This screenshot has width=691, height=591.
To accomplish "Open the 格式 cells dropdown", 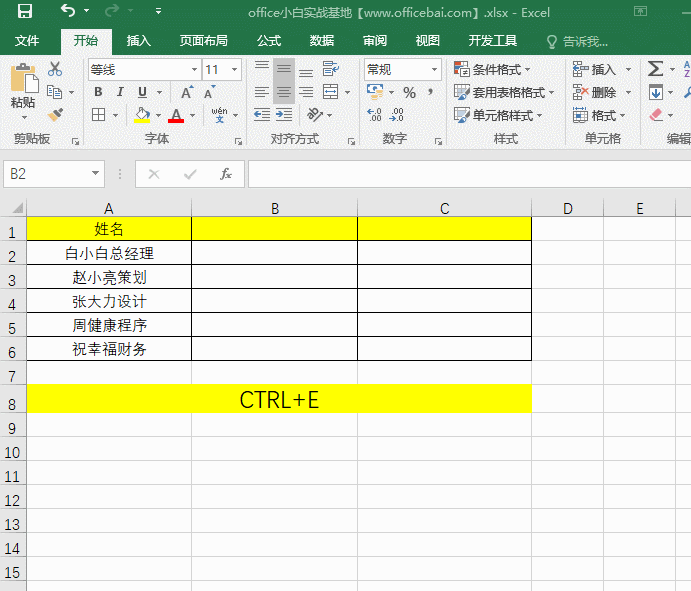I will click(x=599, y=115).
